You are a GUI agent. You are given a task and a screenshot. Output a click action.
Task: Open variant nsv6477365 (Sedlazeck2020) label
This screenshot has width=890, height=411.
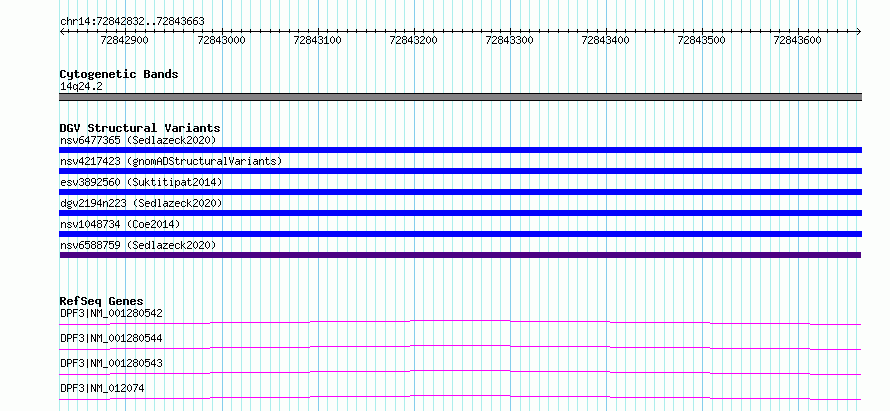(138, 140)
